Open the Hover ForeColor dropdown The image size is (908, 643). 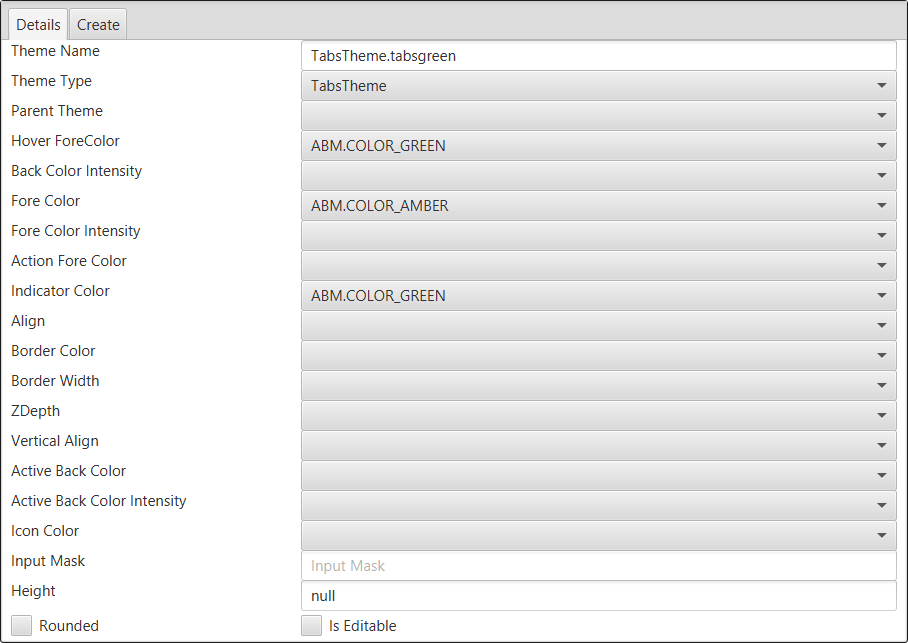(598, 146)
